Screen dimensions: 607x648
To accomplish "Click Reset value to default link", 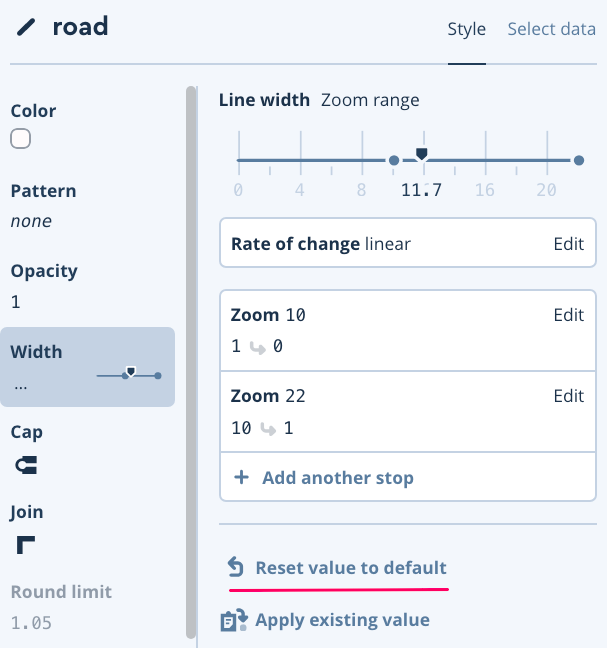I will (350, 568).
